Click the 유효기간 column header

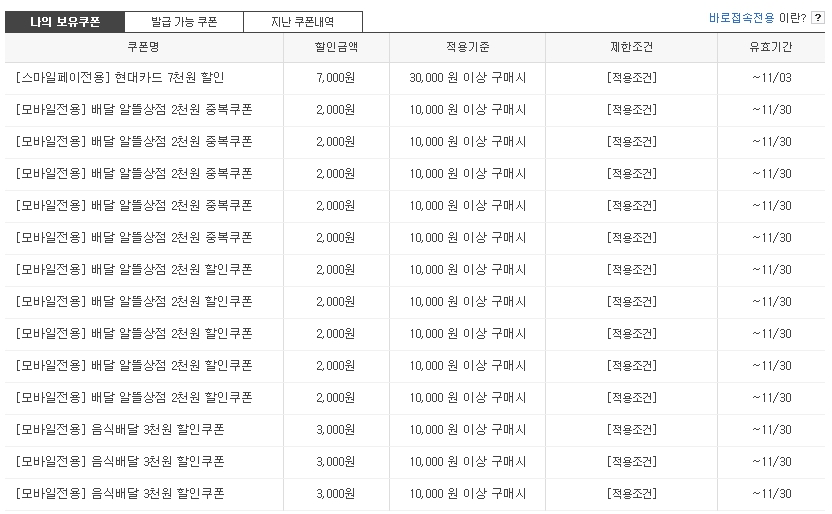tap(771, 48)
